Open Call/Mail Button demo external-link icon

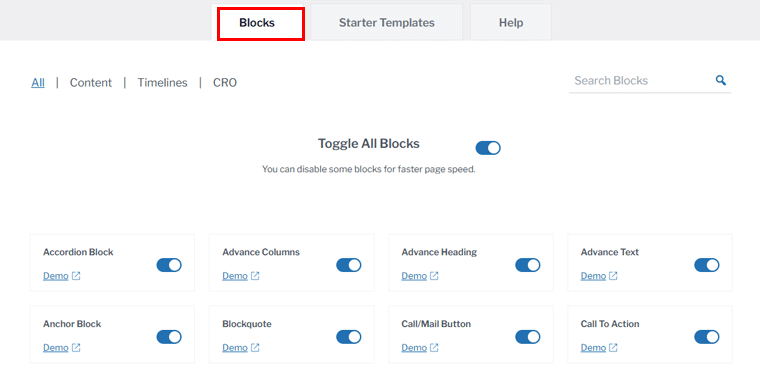[x=434, y=348]
